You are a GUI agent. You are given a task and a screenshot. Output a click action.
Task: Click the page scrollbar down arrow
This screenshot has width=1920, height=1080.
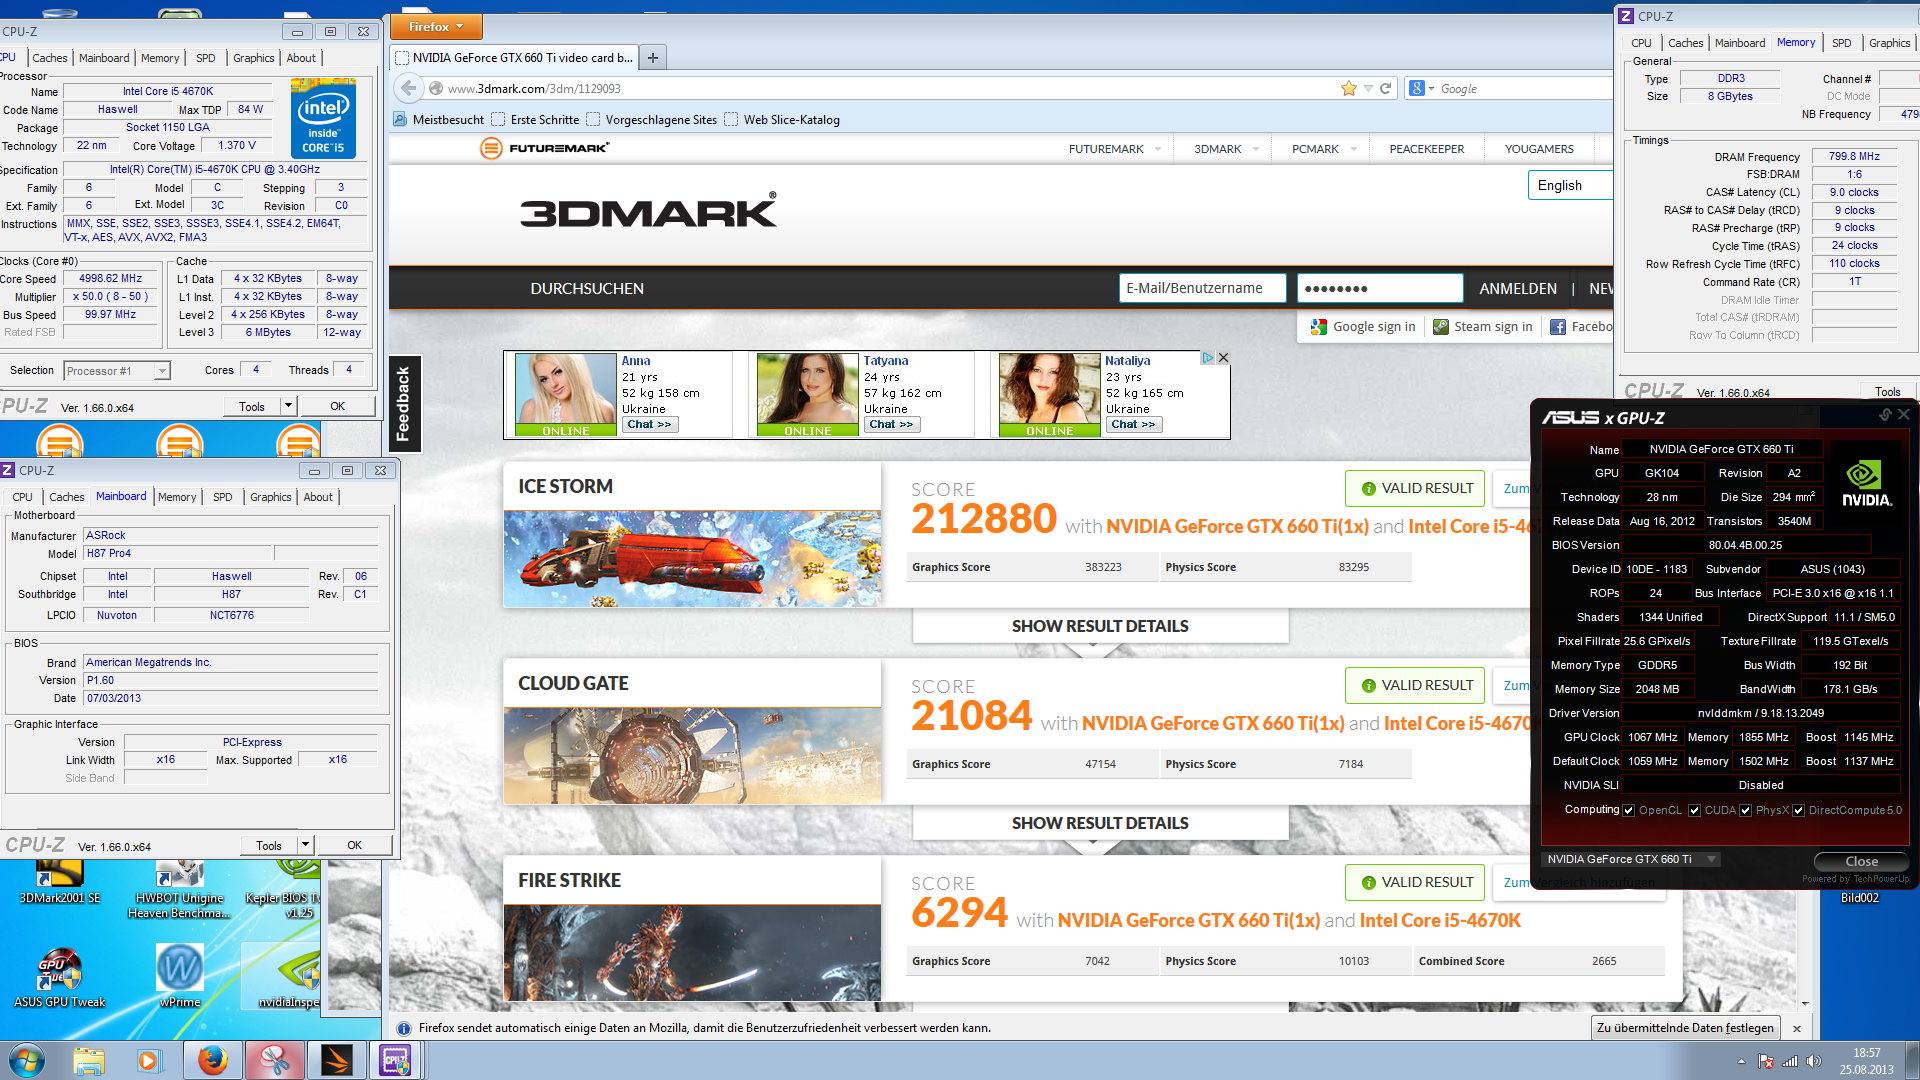point(1805,1004)
